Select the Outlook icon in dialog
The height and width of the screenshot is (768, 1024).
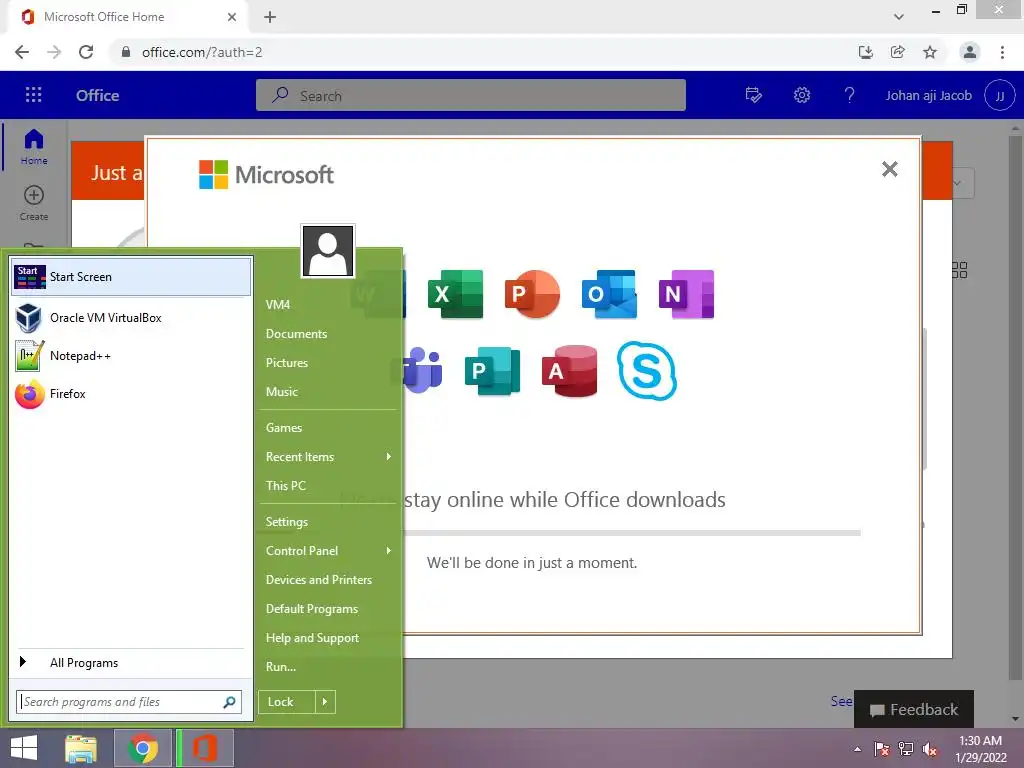[609, 294]
